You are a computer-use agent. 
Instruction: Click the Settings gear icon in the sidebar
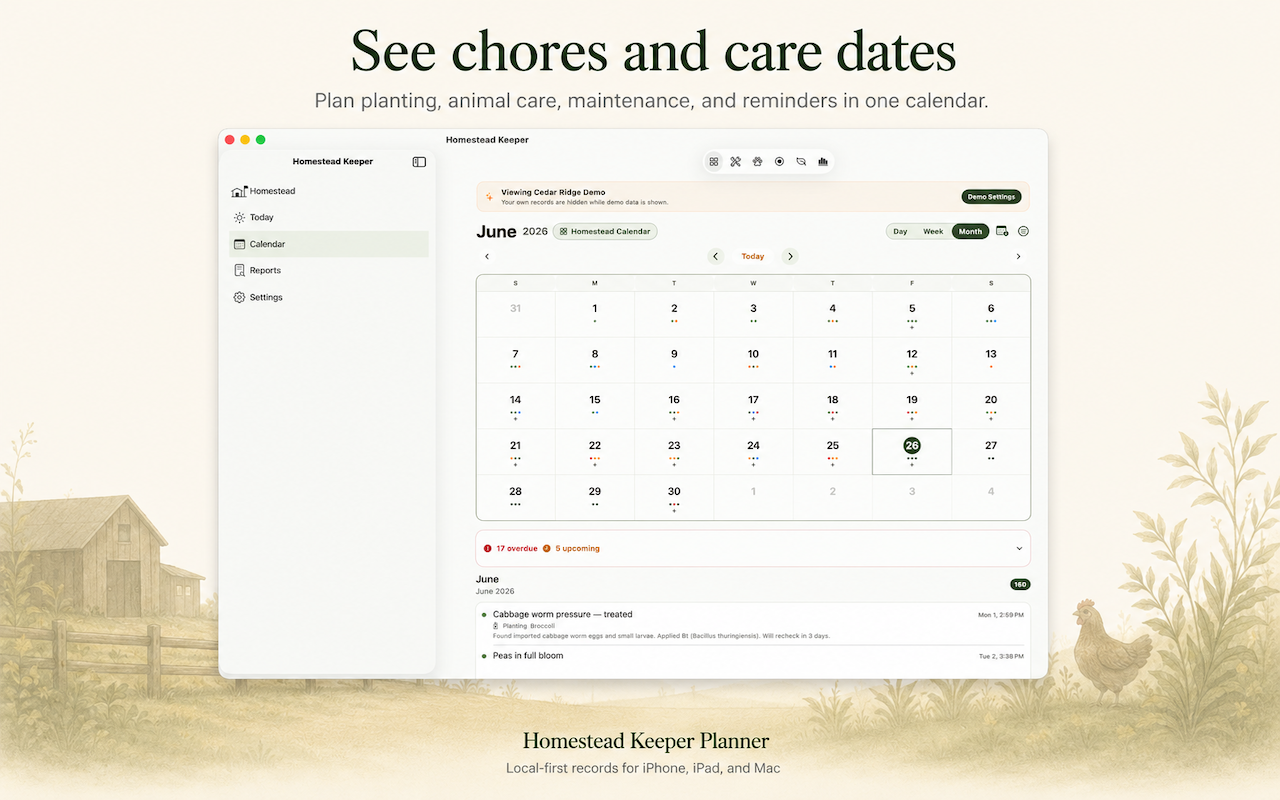pyautogui.click(x=239, y=297)
